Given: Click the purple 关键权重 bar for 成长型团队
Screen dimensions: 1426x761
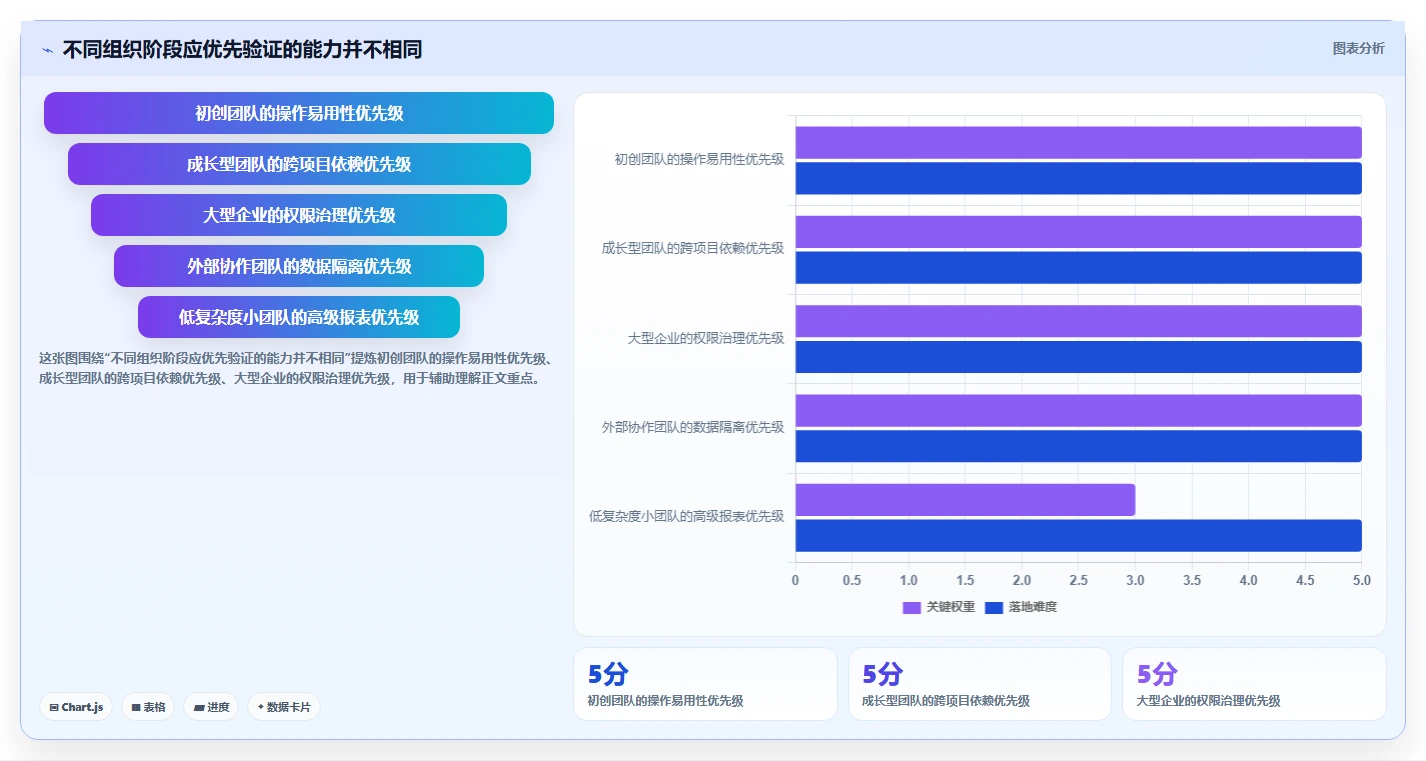Looking at the screenshot, I should [x=1078, y=232].
